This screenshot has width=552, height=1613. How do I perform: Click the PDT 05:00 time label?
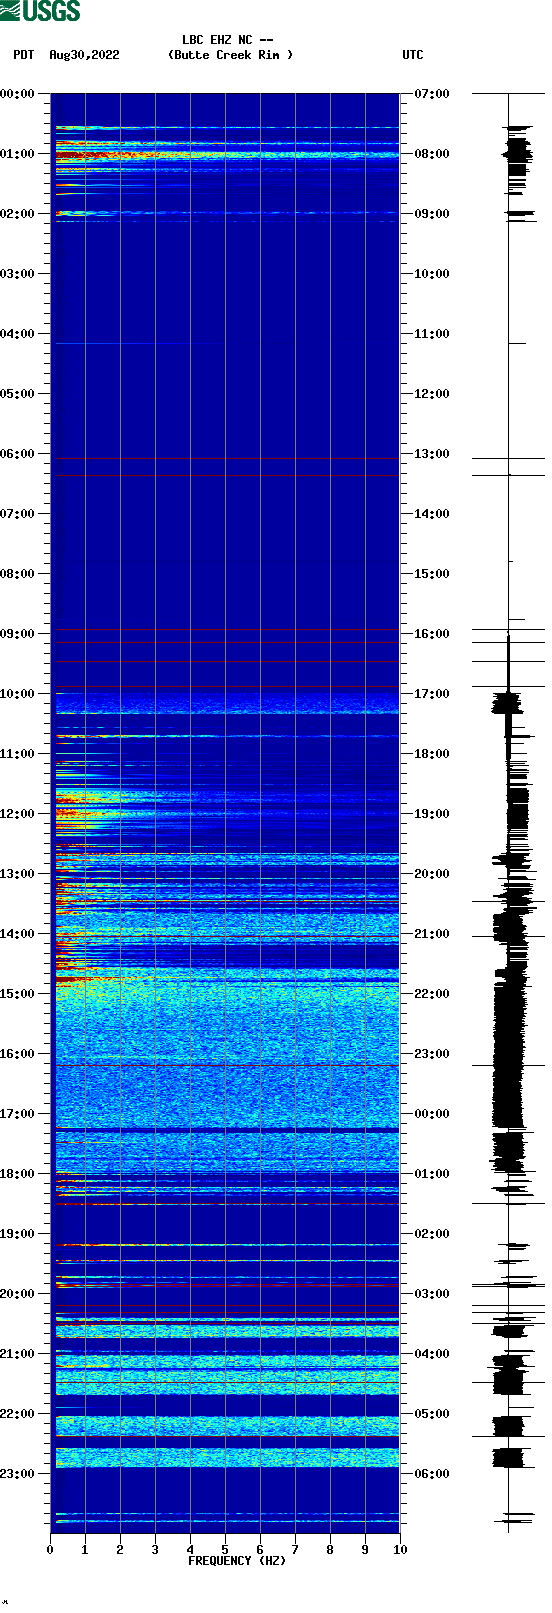[18, 394]
